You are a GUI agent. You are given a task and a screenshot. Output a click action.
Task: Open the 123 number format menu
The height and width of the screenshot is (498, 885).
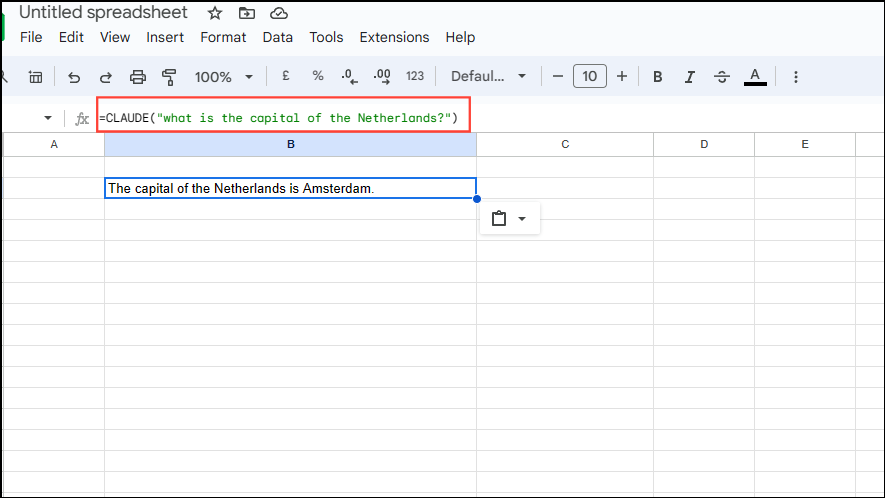coord(415,76)
